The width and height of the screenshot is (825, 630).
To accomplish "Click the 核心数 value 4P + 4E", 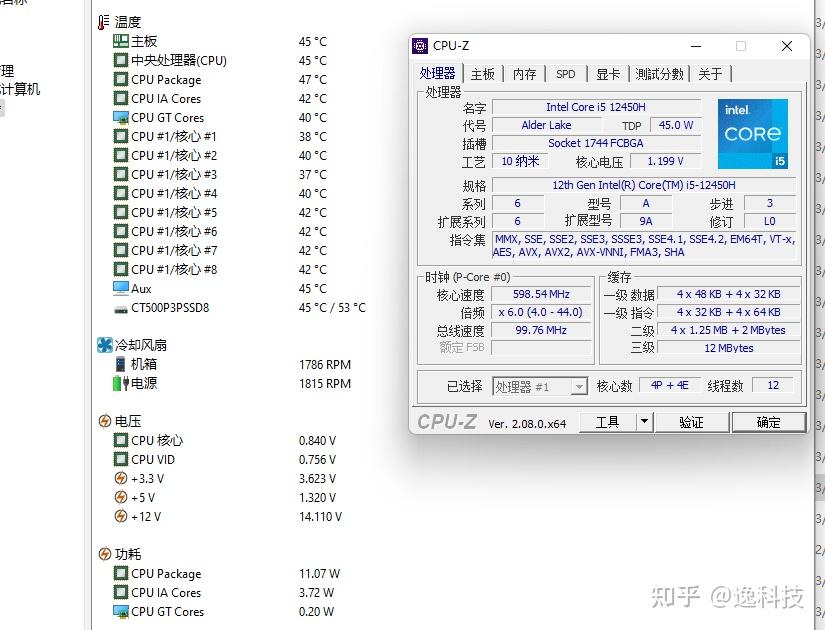I will point(669,385).
